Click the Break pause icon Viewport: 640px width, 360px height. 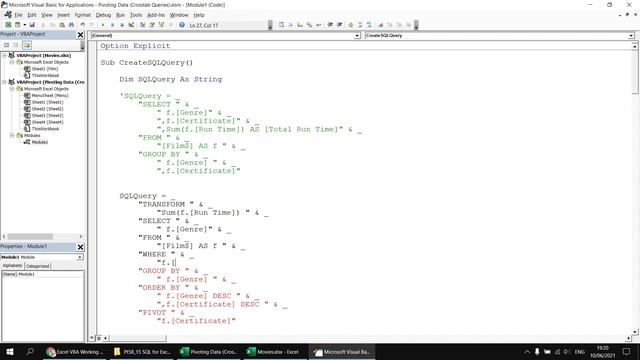pos(113,25)
